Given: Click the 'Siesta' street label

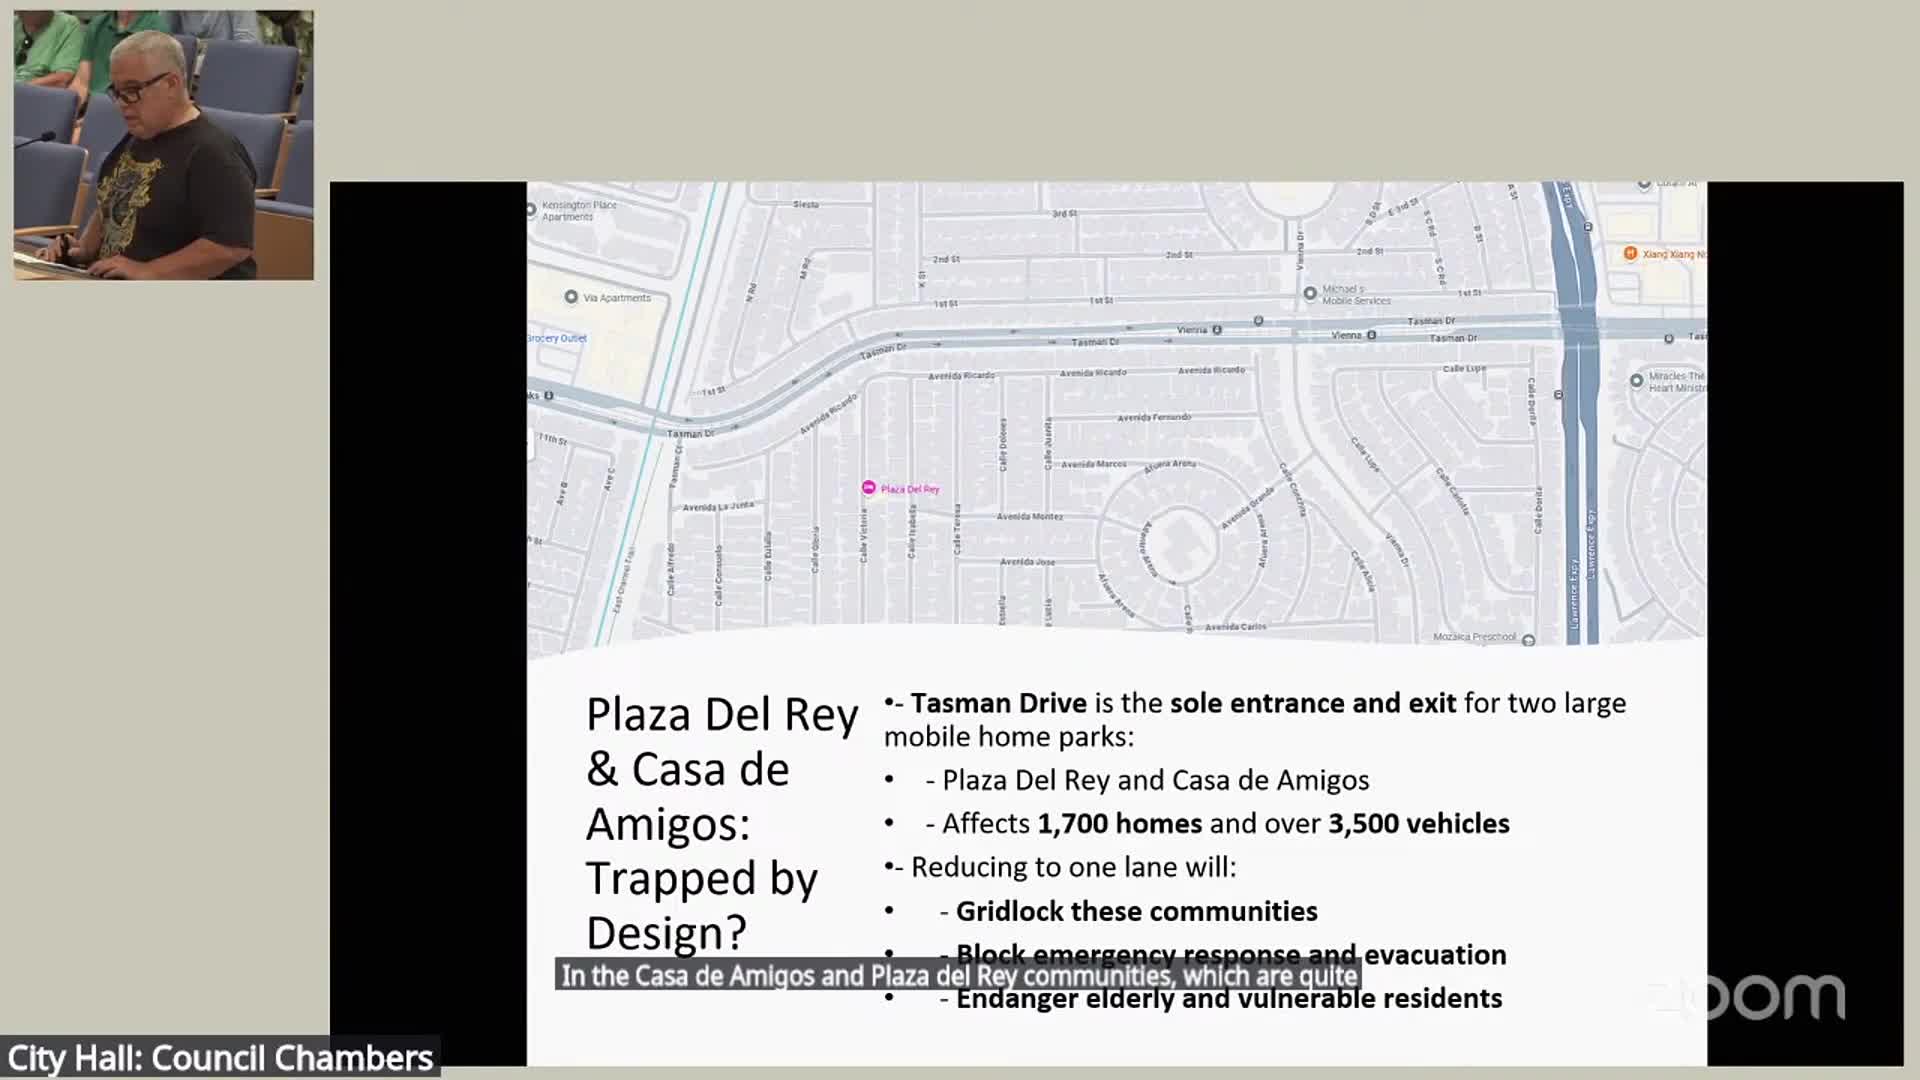Looking at the screenshot, I should tap(806, 204).
